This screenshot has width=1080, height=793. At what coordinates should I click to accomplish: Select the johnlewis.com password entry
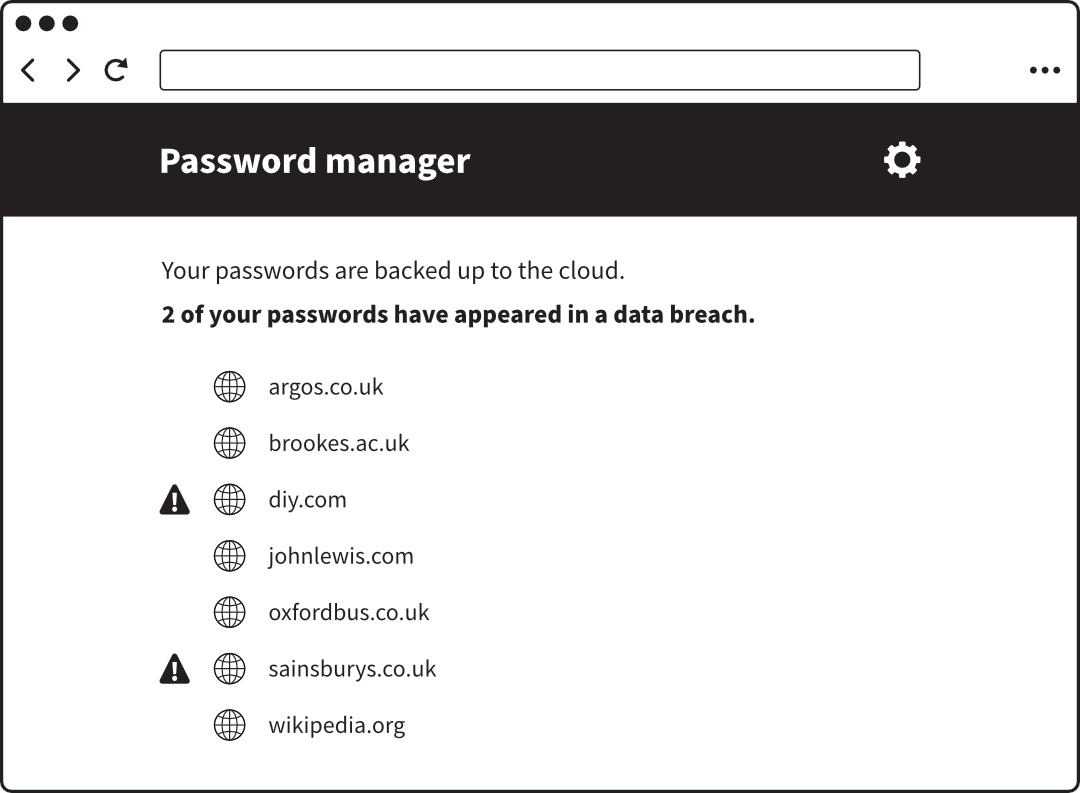click(x=340, y=556)
